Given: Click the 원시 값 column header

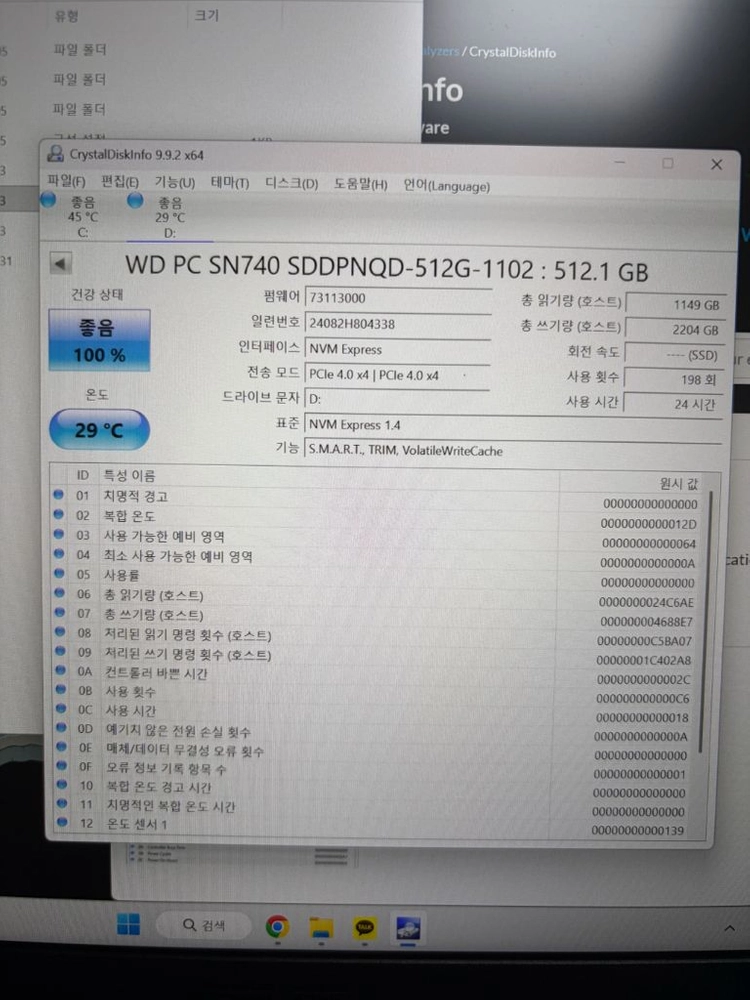Looking at the screenshot, I should [x=679, y=484].
